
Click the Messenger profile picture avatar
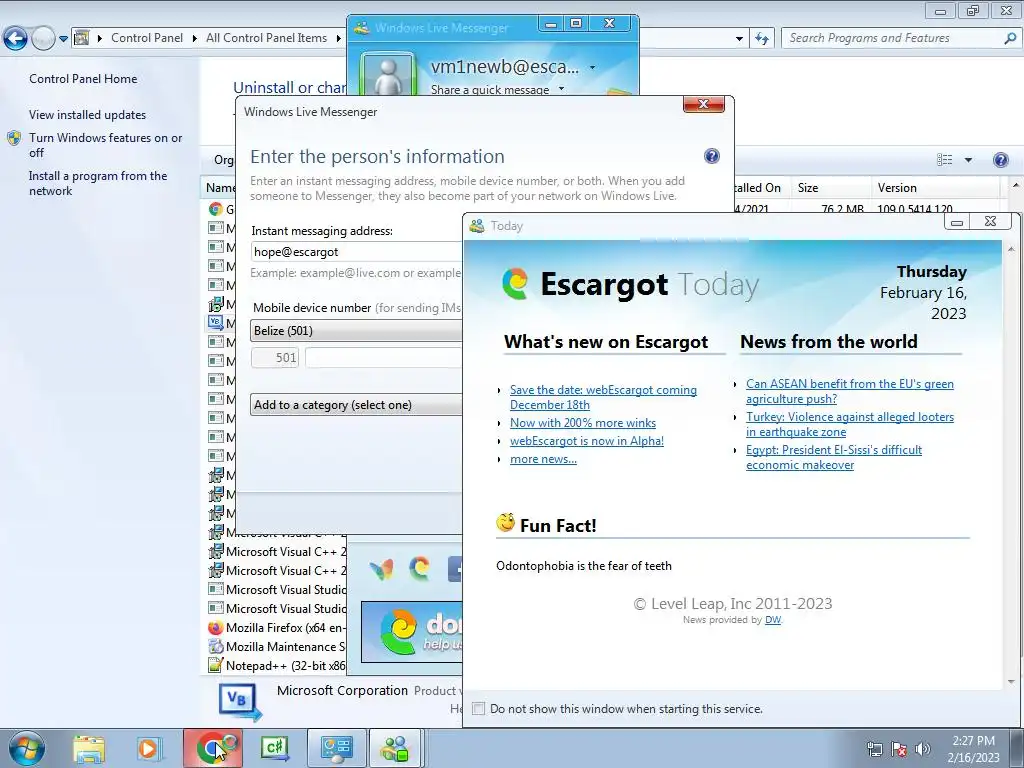pyautogui.click(x=389, y=77)
